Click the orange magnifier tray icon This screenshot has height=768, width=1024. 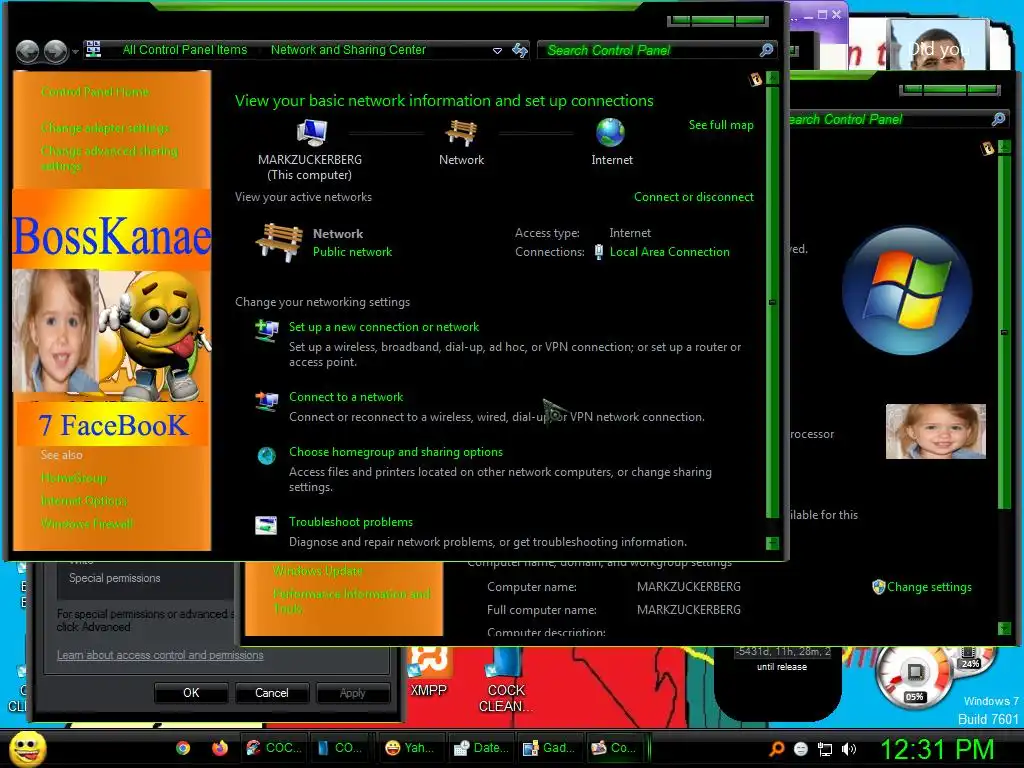(x=777, y=749)
